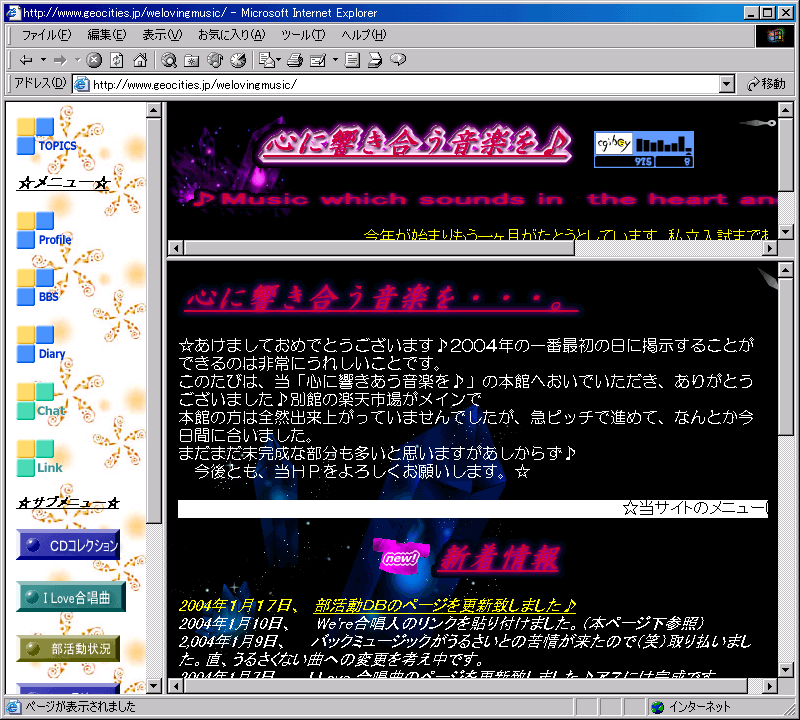The image size is (800, 720).
Task: Click the Internet zone globe icon
Action: pos(658,707)
